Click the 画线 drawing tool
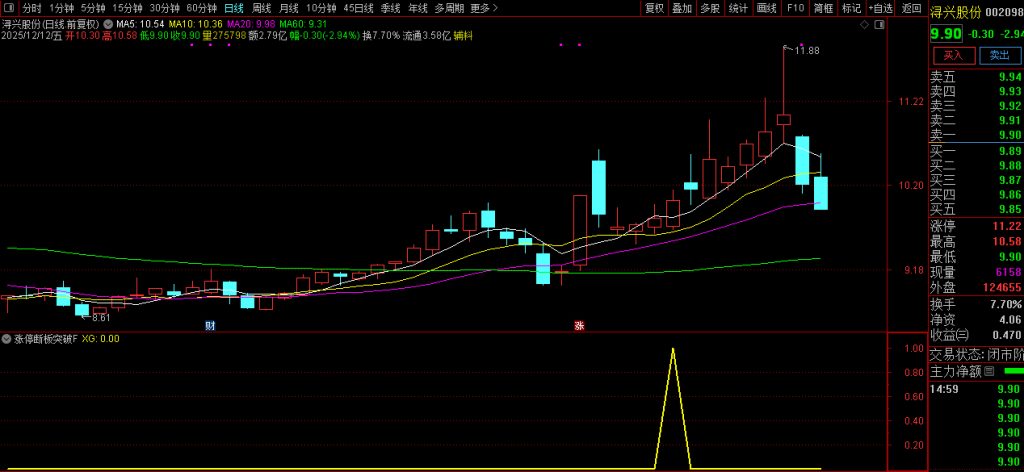The image size is (1024, 472). (x=766, y=7)
